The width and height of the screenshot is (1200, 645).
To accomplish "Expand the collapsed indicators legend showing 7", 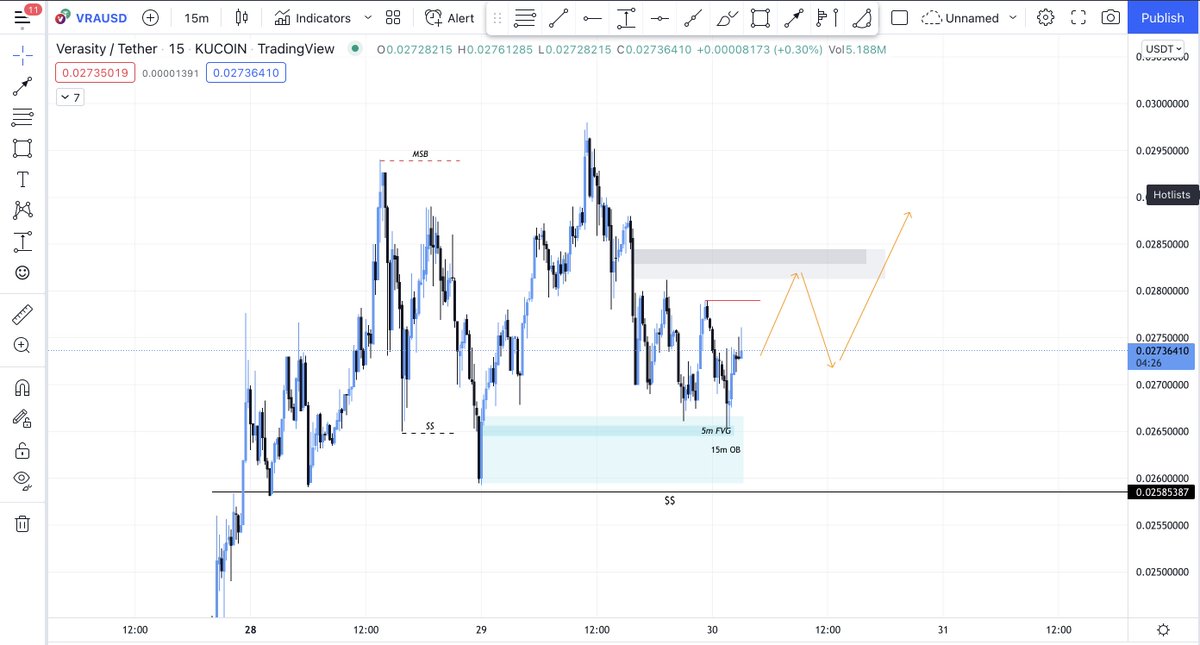I will coord(70,97).
